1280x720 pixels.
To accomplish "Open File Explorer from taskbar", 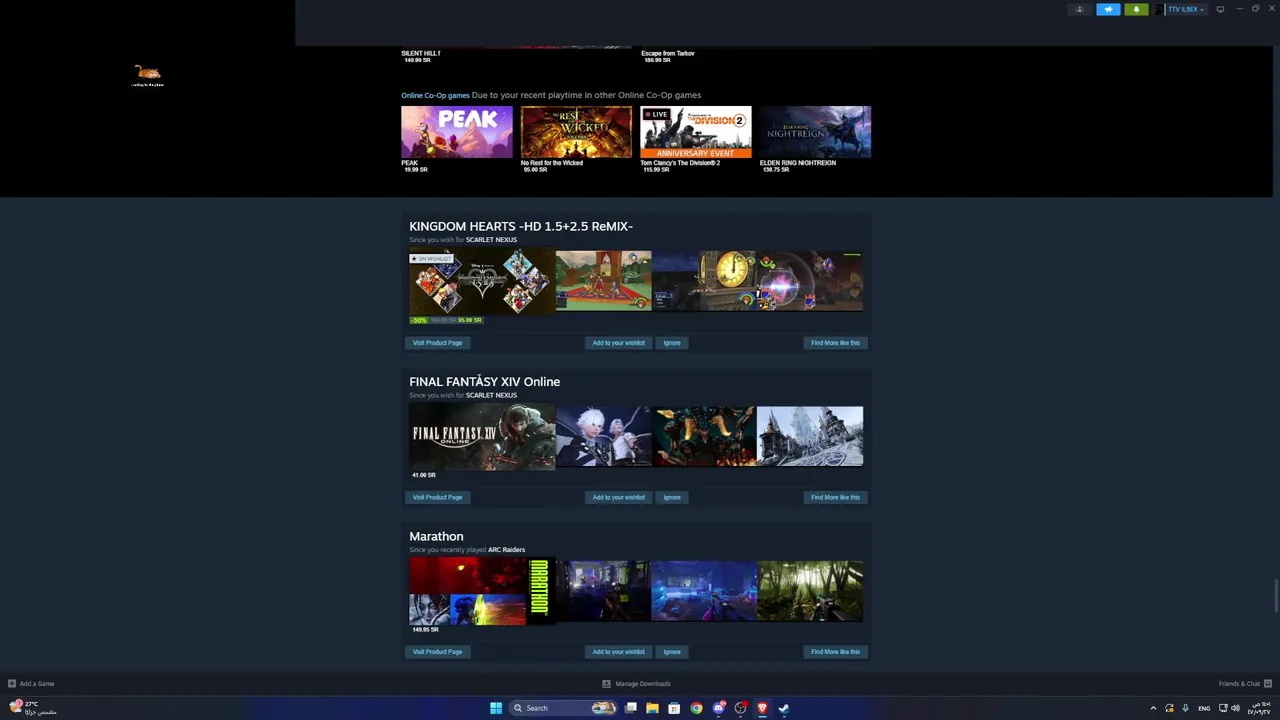I will (x=652, y=708).
